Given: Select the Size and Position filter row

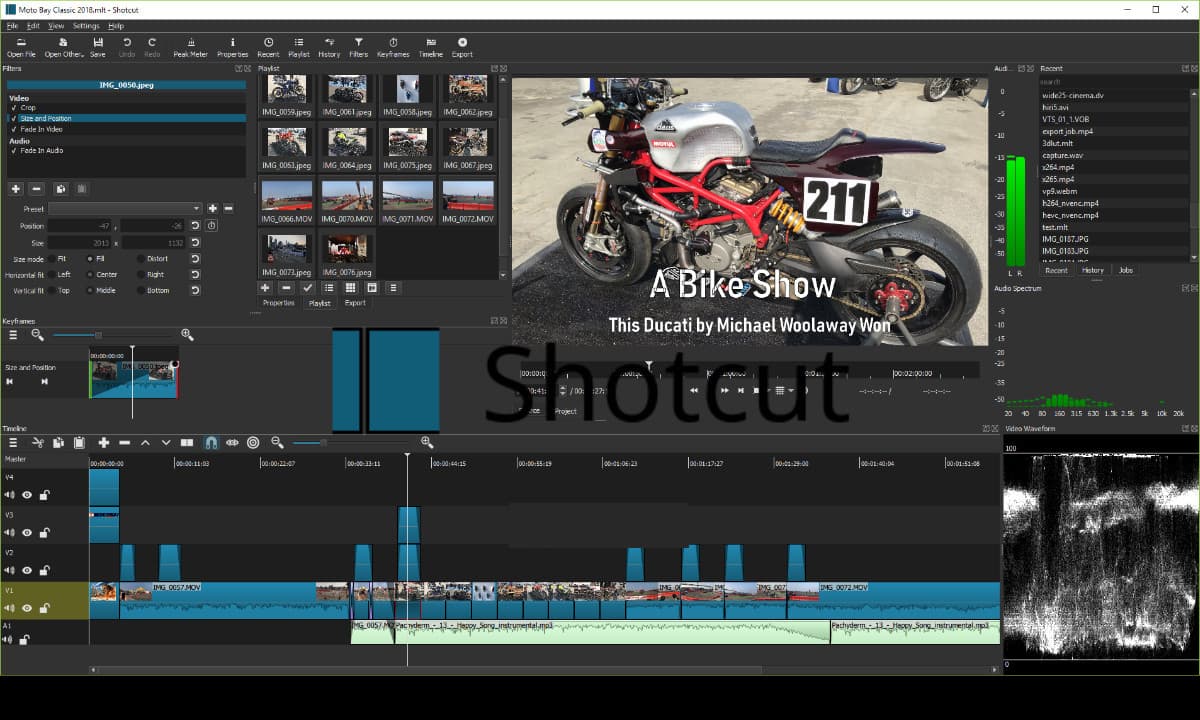Looking at the screenshot, I should tap(126, 119).
